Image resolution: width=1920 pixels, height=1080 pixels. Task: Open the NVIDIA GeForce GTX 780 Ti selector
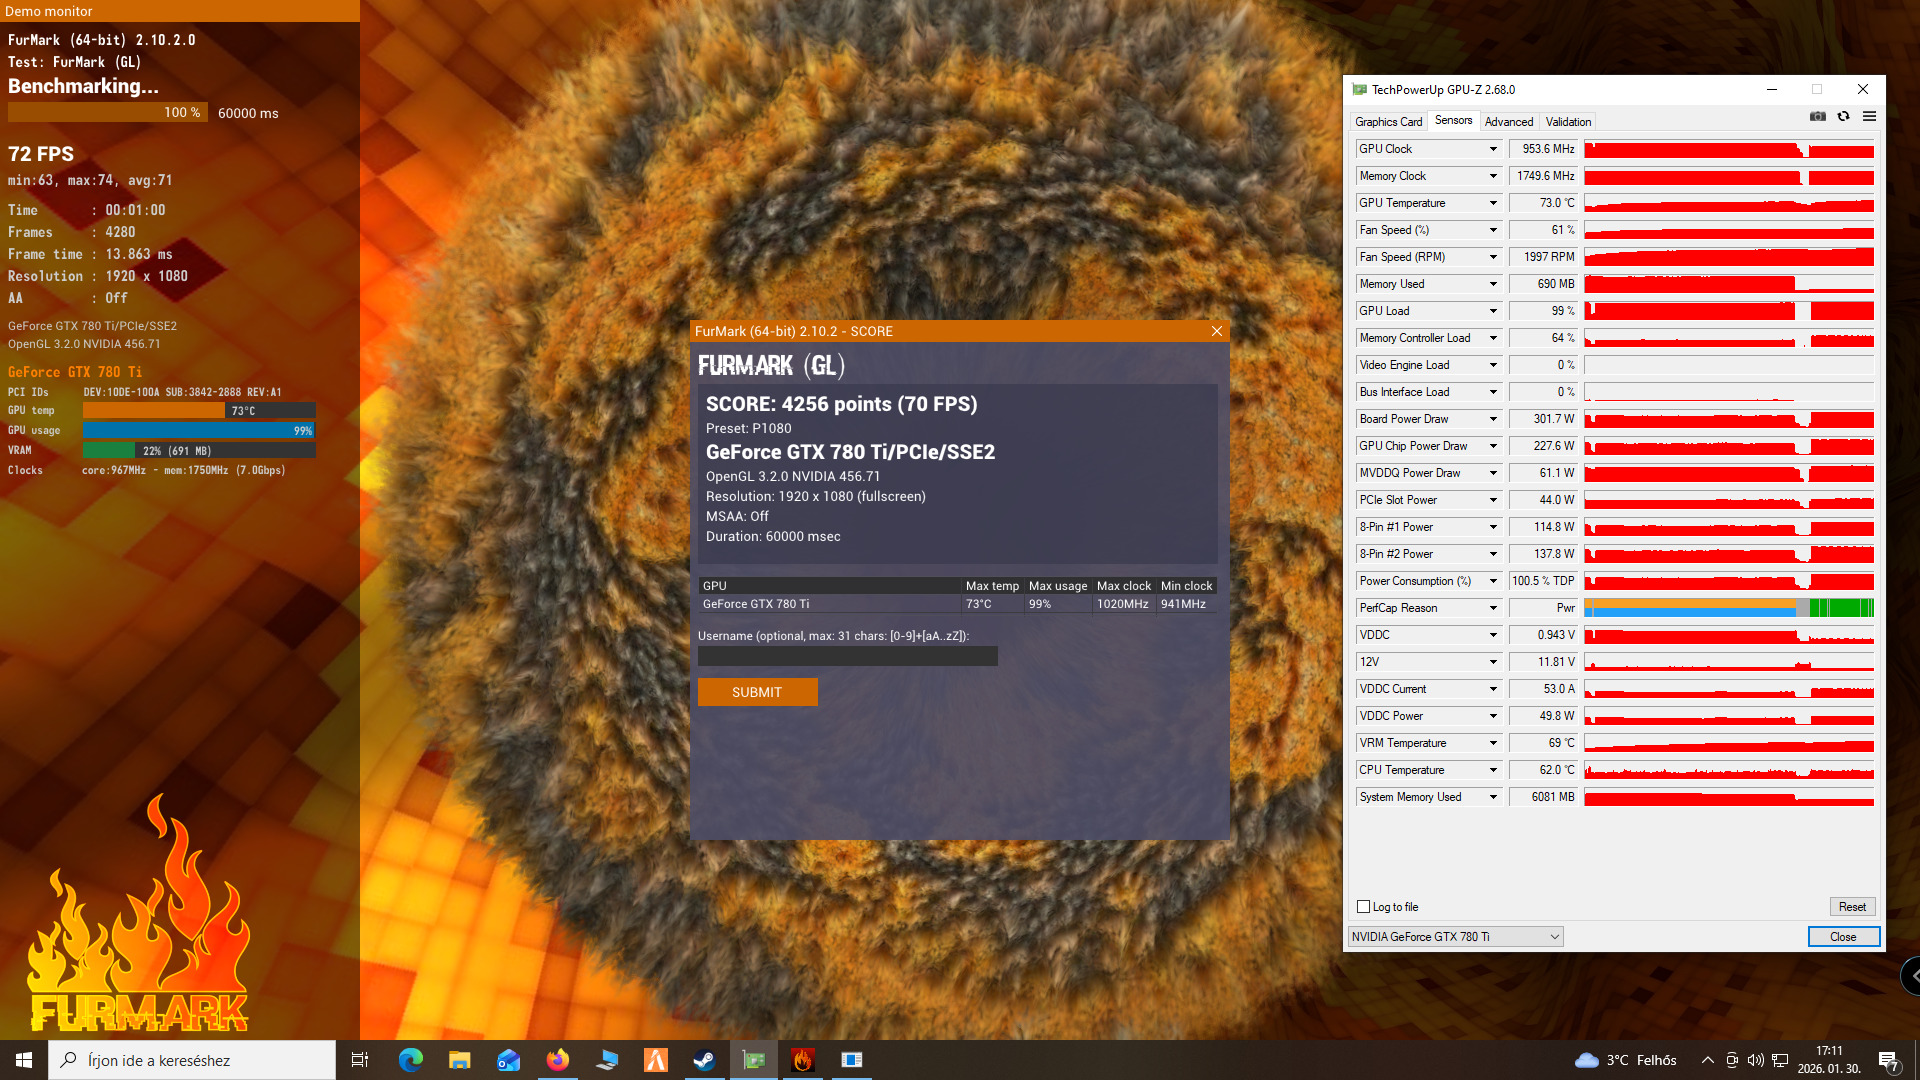(1455, 937)
